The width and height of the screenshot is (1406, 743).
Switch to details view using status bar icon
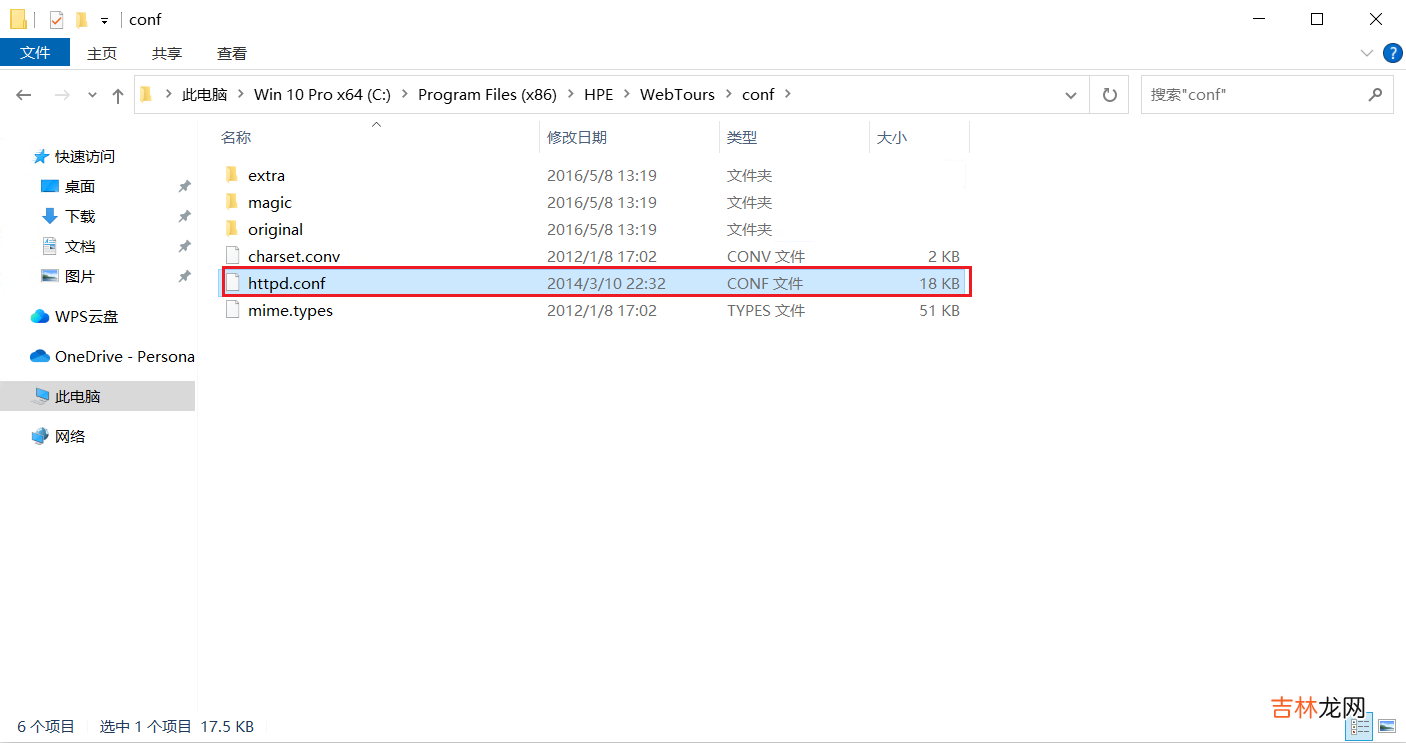[x=1359, y=726]
